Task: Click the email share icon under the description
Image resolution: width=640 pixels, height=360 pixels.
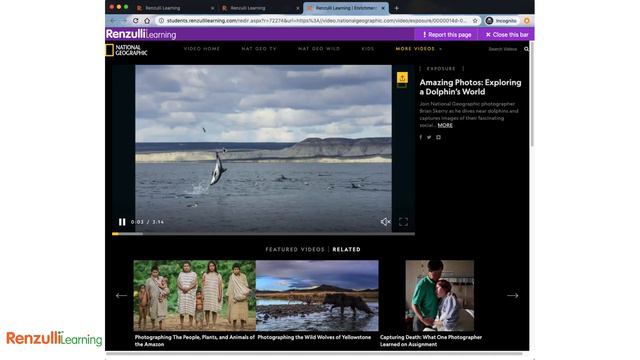Action: pyautogui.click(x=438, y=137)
